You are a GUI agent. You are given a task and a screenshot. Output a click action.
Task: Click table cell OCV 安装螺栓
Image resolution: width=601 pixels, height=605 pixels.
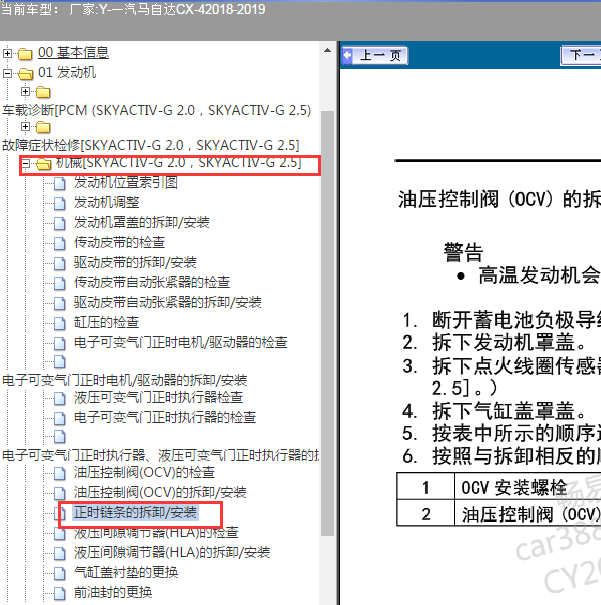coord(528,487)
